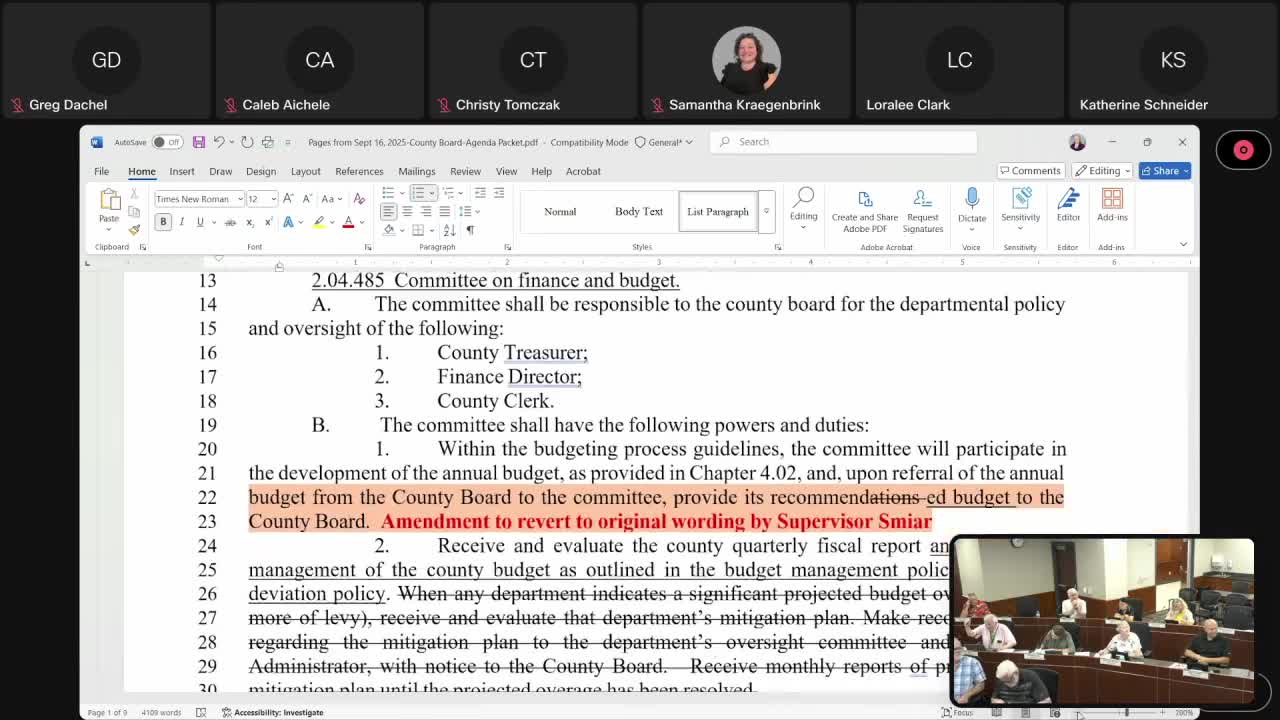Image resolution: width=1280 pixels, height=720 pixels.
Task: Toggle show paragraph marks
Action: click(x=470, y=230)
